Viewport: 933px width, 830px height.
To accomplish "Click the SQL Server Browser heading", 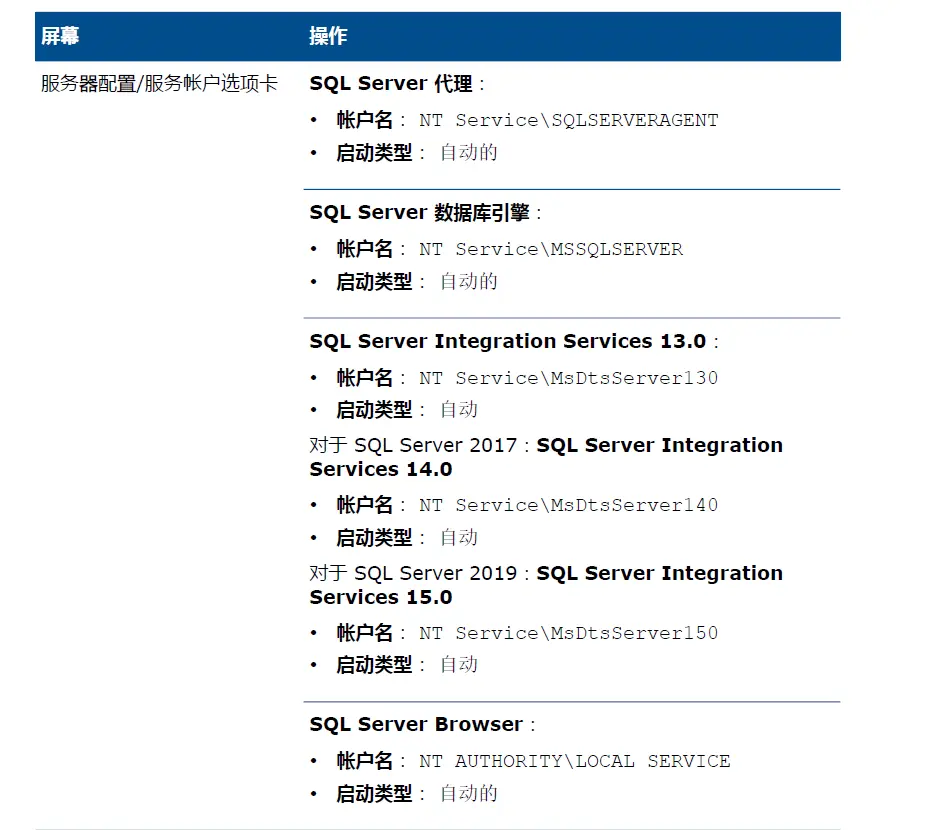I will click(416, 725).
